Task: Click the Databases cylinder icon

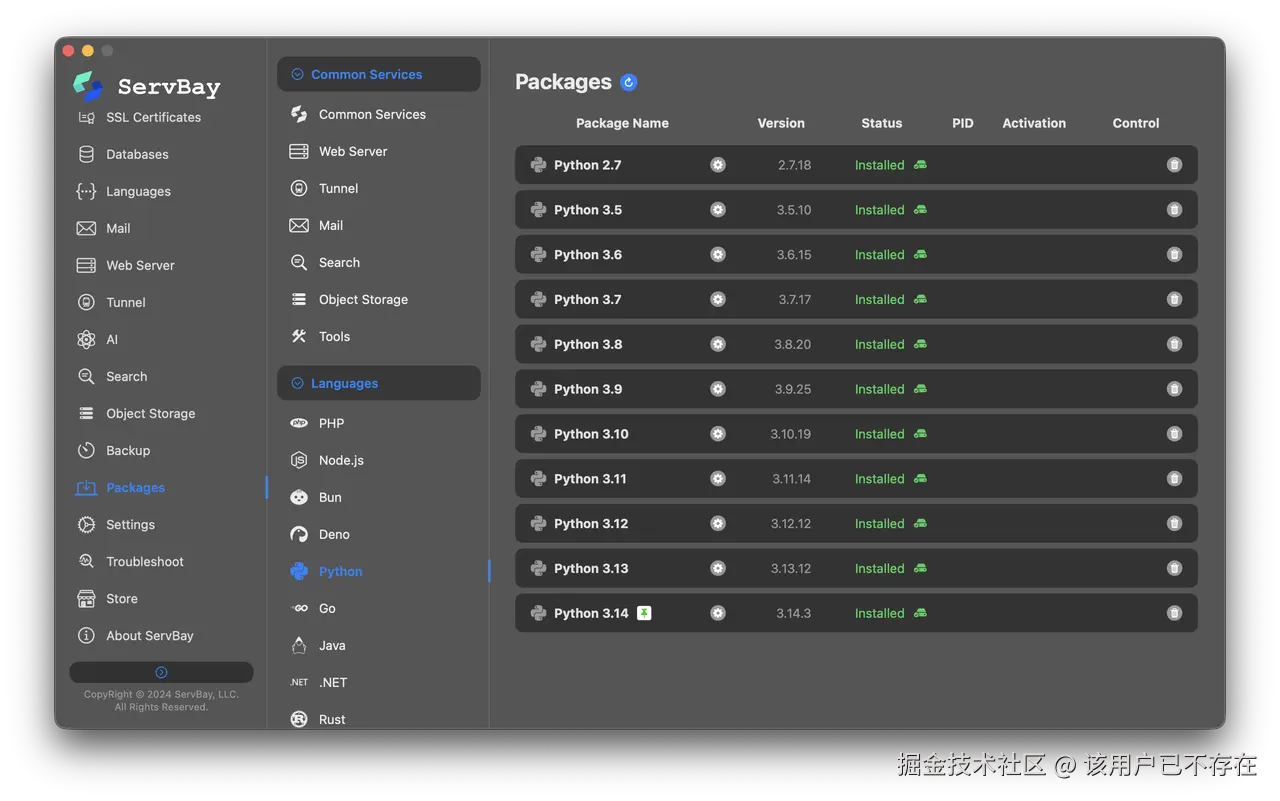Action: point(87,154)
